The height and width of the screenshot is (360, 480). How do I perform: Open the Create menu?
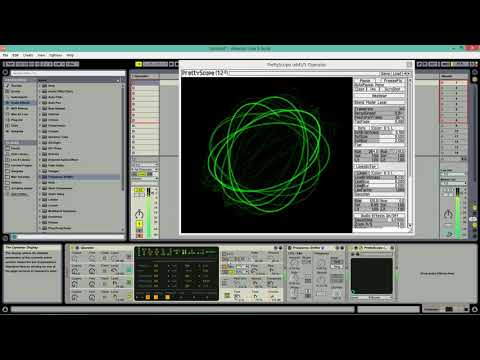[x=28, y=55]
